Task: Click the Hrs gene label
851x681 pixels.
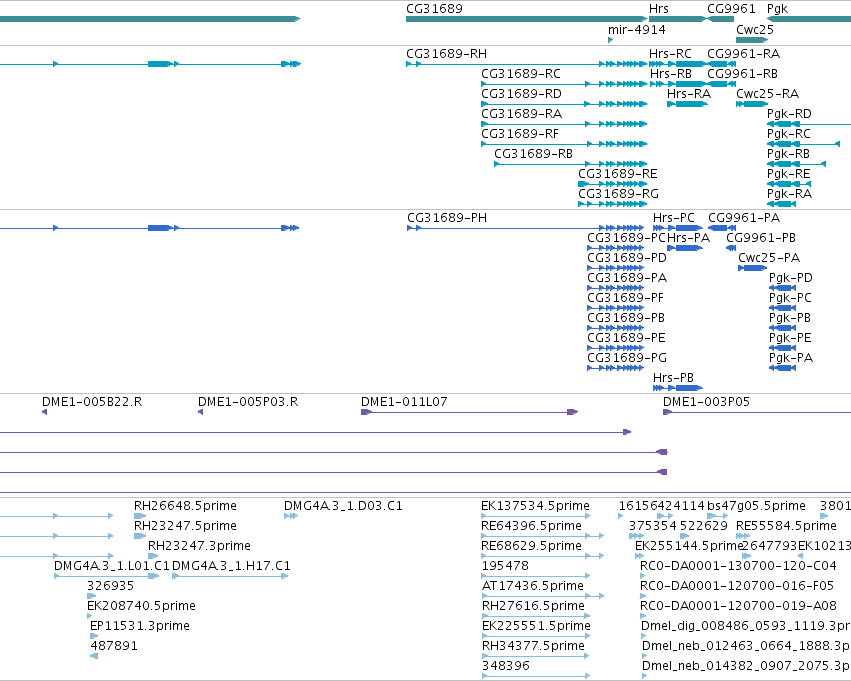Action: click(659, 9)
